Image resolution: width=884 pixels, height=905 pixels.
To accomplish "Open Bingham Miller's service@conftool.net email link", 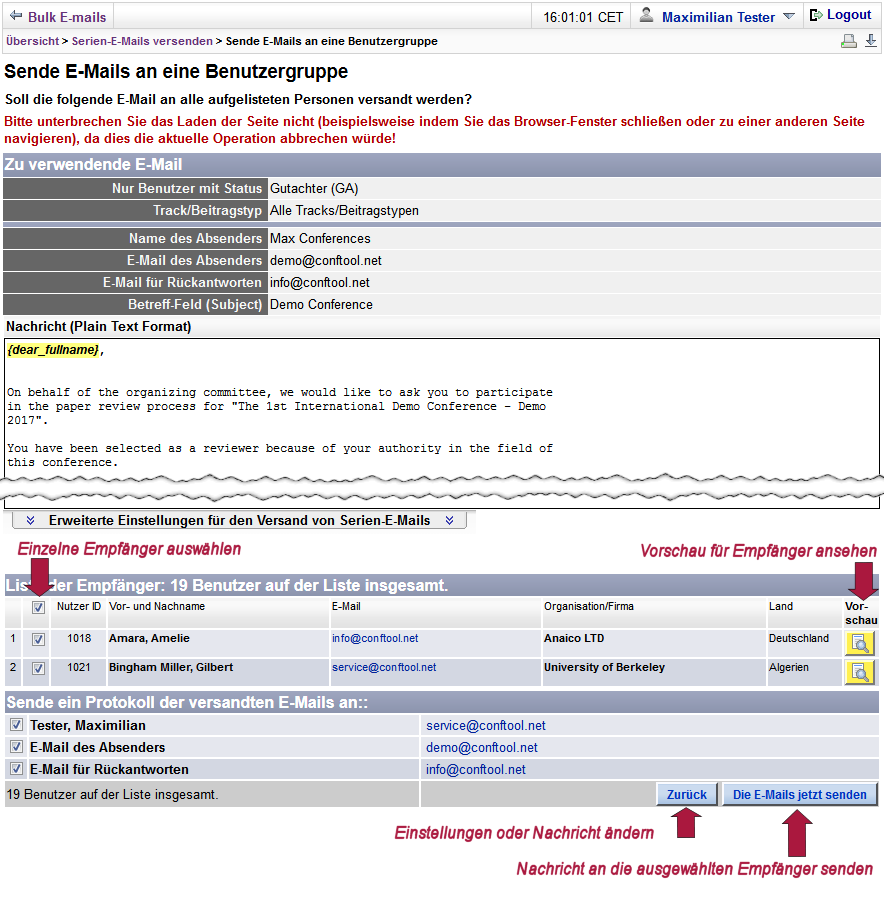I will coord(384,667).
